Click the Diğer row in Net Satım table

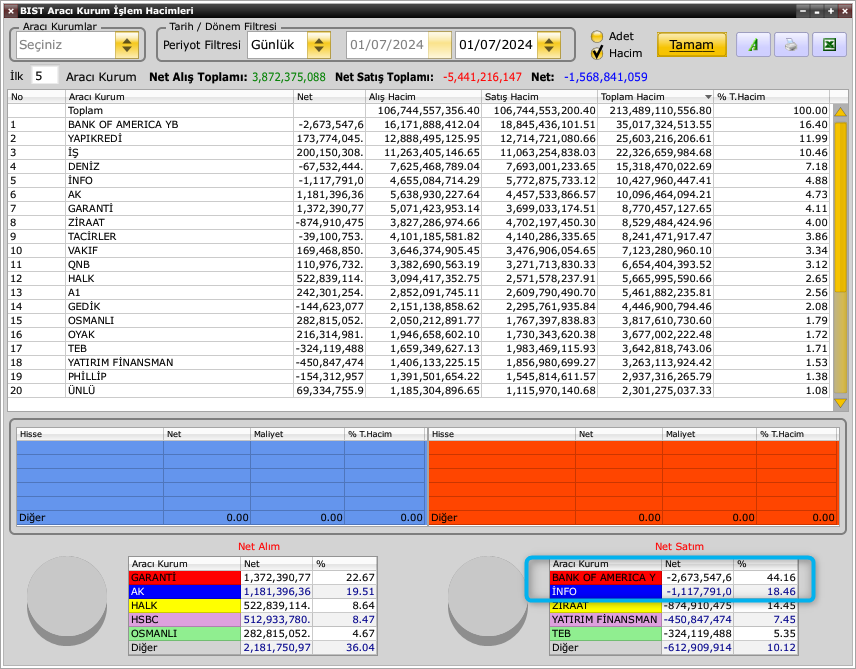click(x=674, y=648)
